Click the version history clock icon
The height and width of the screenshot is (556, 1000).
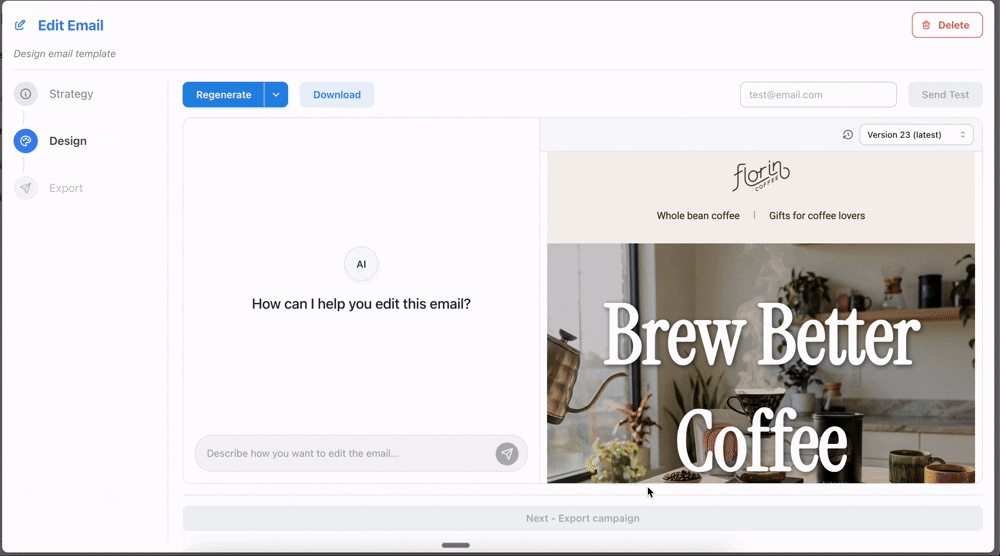848,135
